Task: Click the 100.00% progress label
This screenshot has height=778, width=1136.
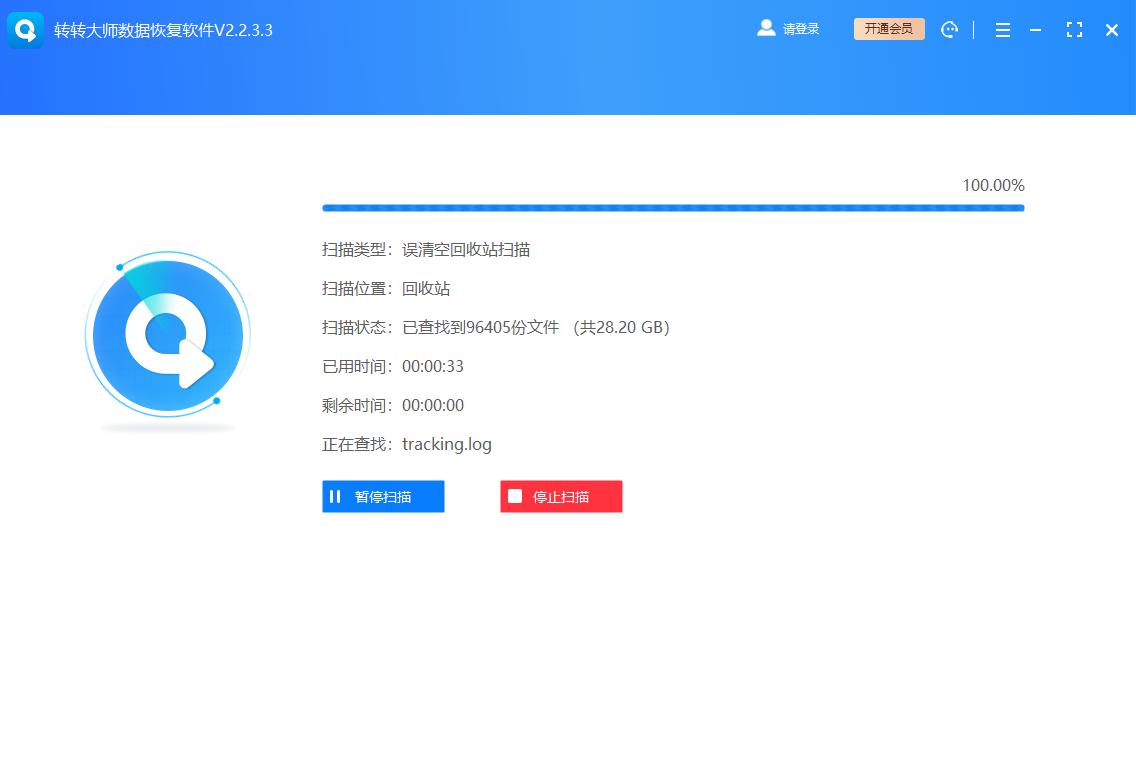Action: pos(993,185)
